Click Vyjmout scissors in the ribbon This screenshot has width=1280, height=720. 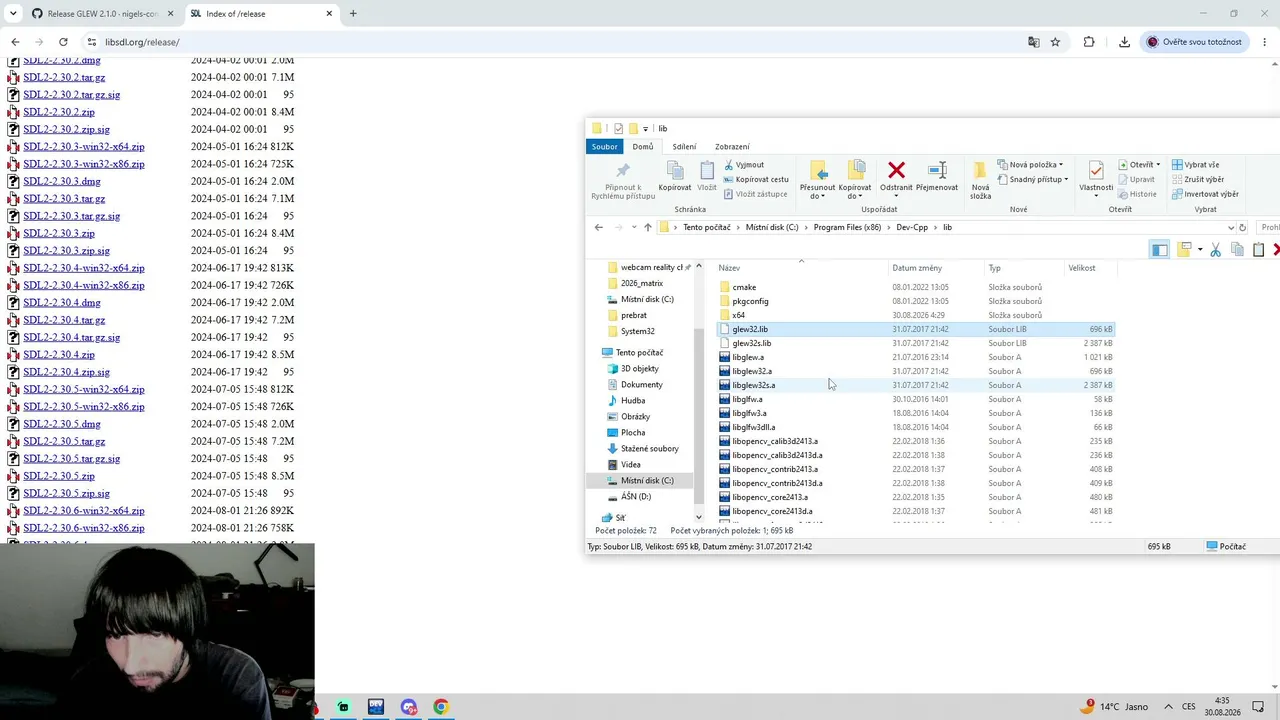743,165
